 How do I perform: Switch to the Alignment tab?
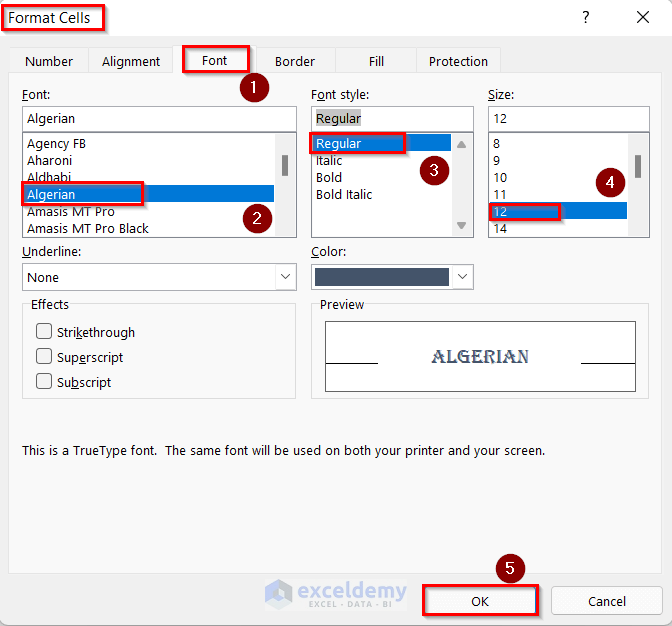pyautogui.click(x=131, y=61)
